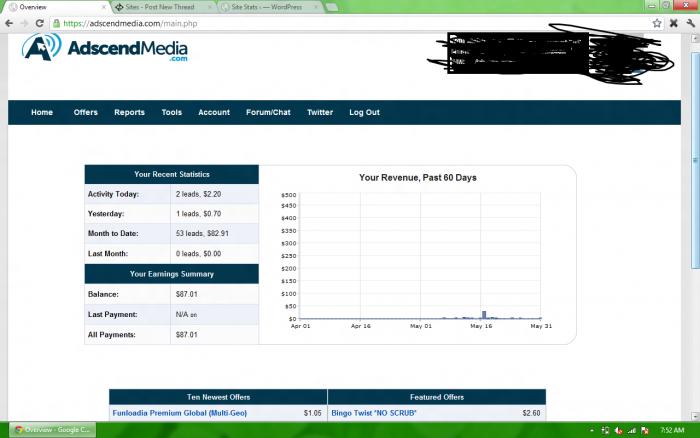This screenshot has height=438, width=700.
Task: Click the 'Your Earnings Summary' header
Action: pos(172,274)
